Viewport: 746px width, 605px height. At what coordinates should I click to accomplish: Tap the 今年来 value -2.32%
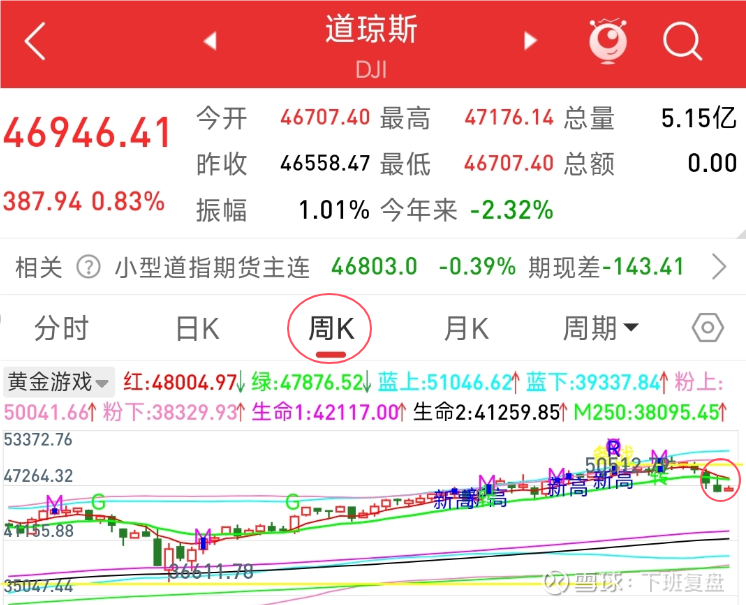[x=511, y=210]
